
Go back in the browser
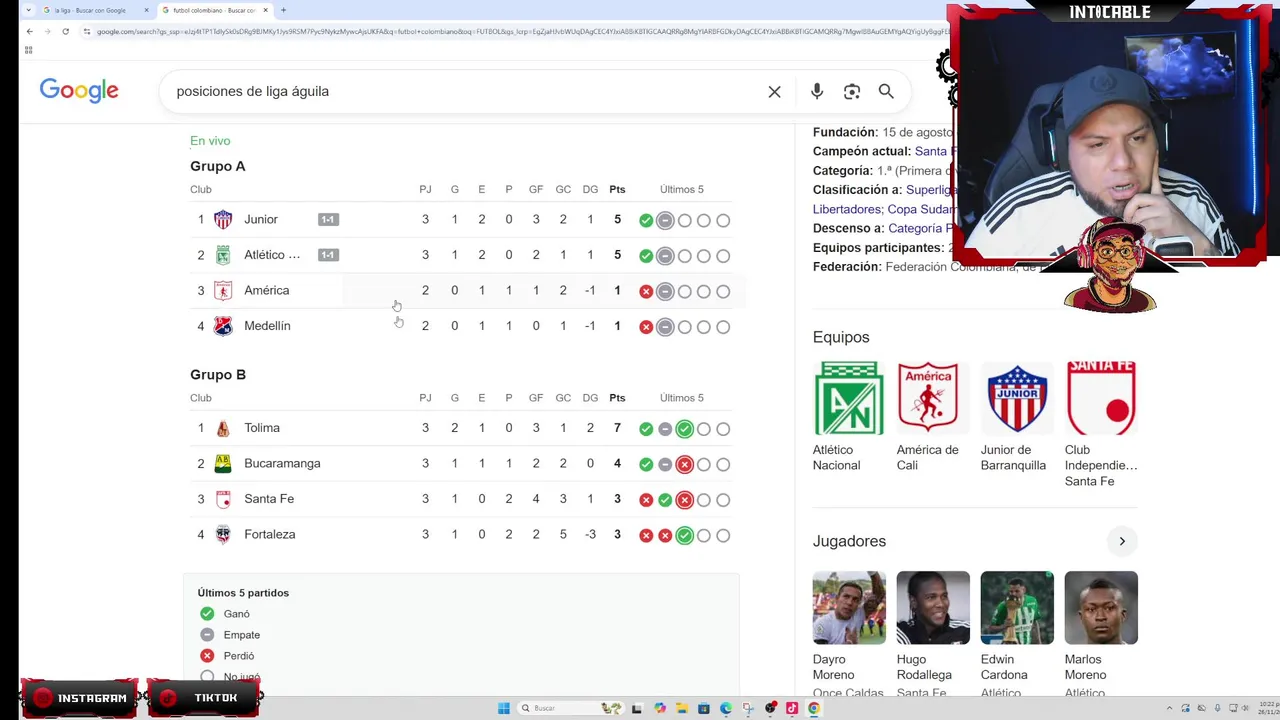[x=29, y=31]
